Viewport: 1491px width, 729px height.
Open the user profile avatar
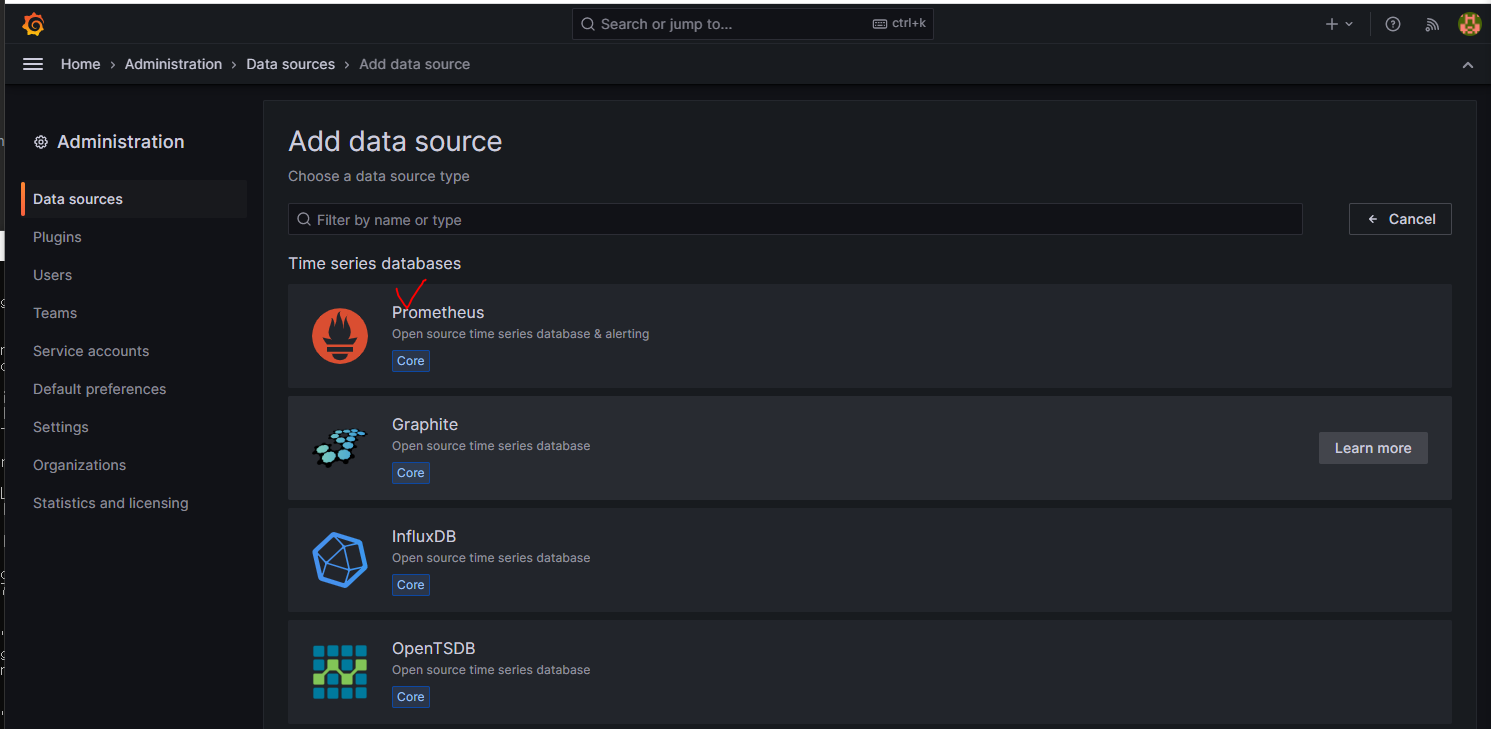1469,24
